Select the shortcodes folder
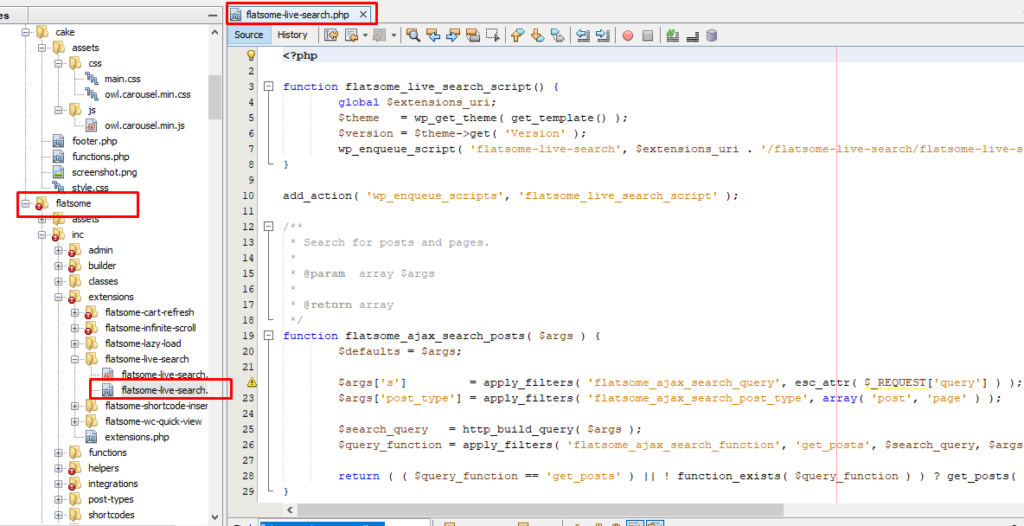The image size is (1024, 526). (111, 515)
